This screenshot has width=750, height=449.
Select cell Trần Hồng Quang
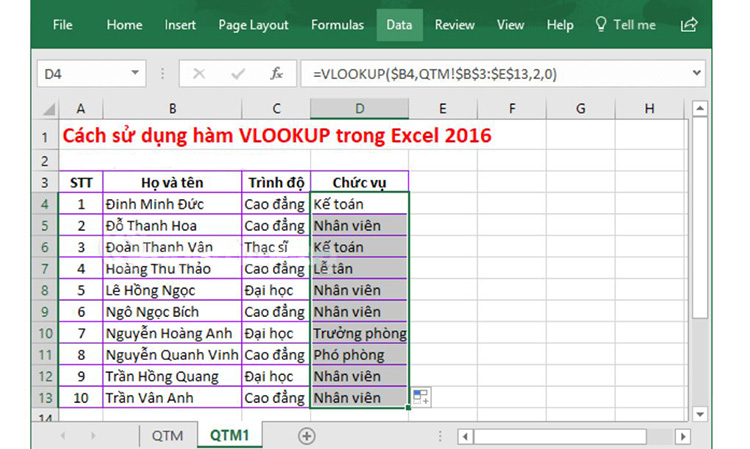(172, 376)
